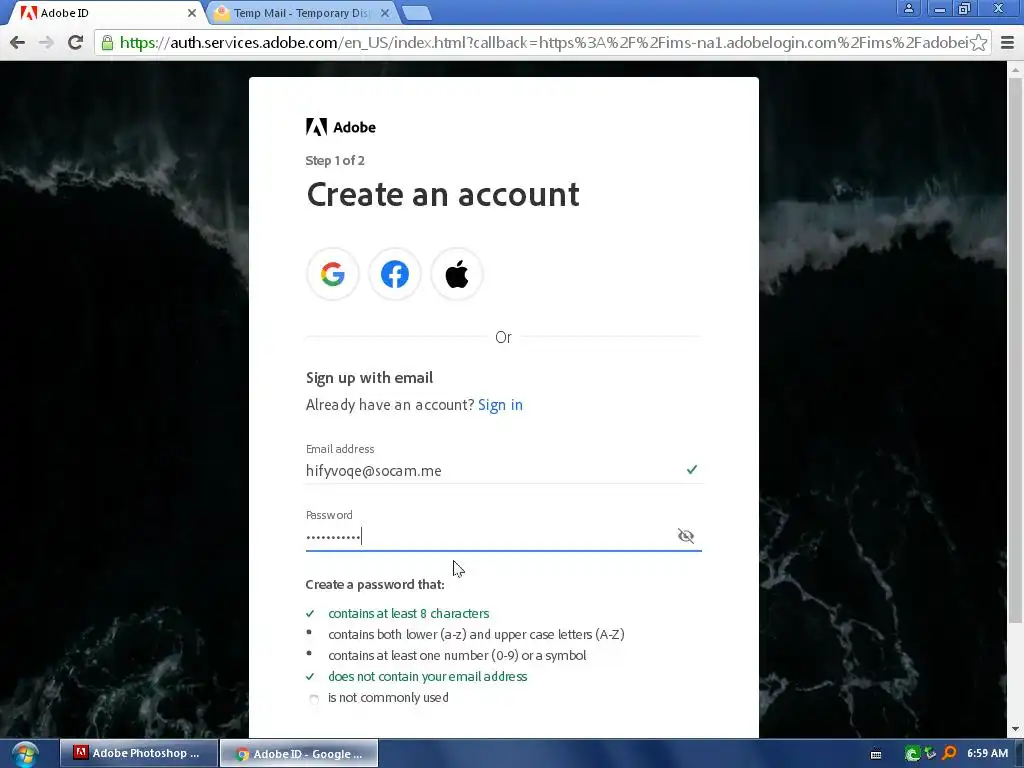Click the lower and upper case requirement
This screenshot has height=768, width=1024.
[476, 635]
